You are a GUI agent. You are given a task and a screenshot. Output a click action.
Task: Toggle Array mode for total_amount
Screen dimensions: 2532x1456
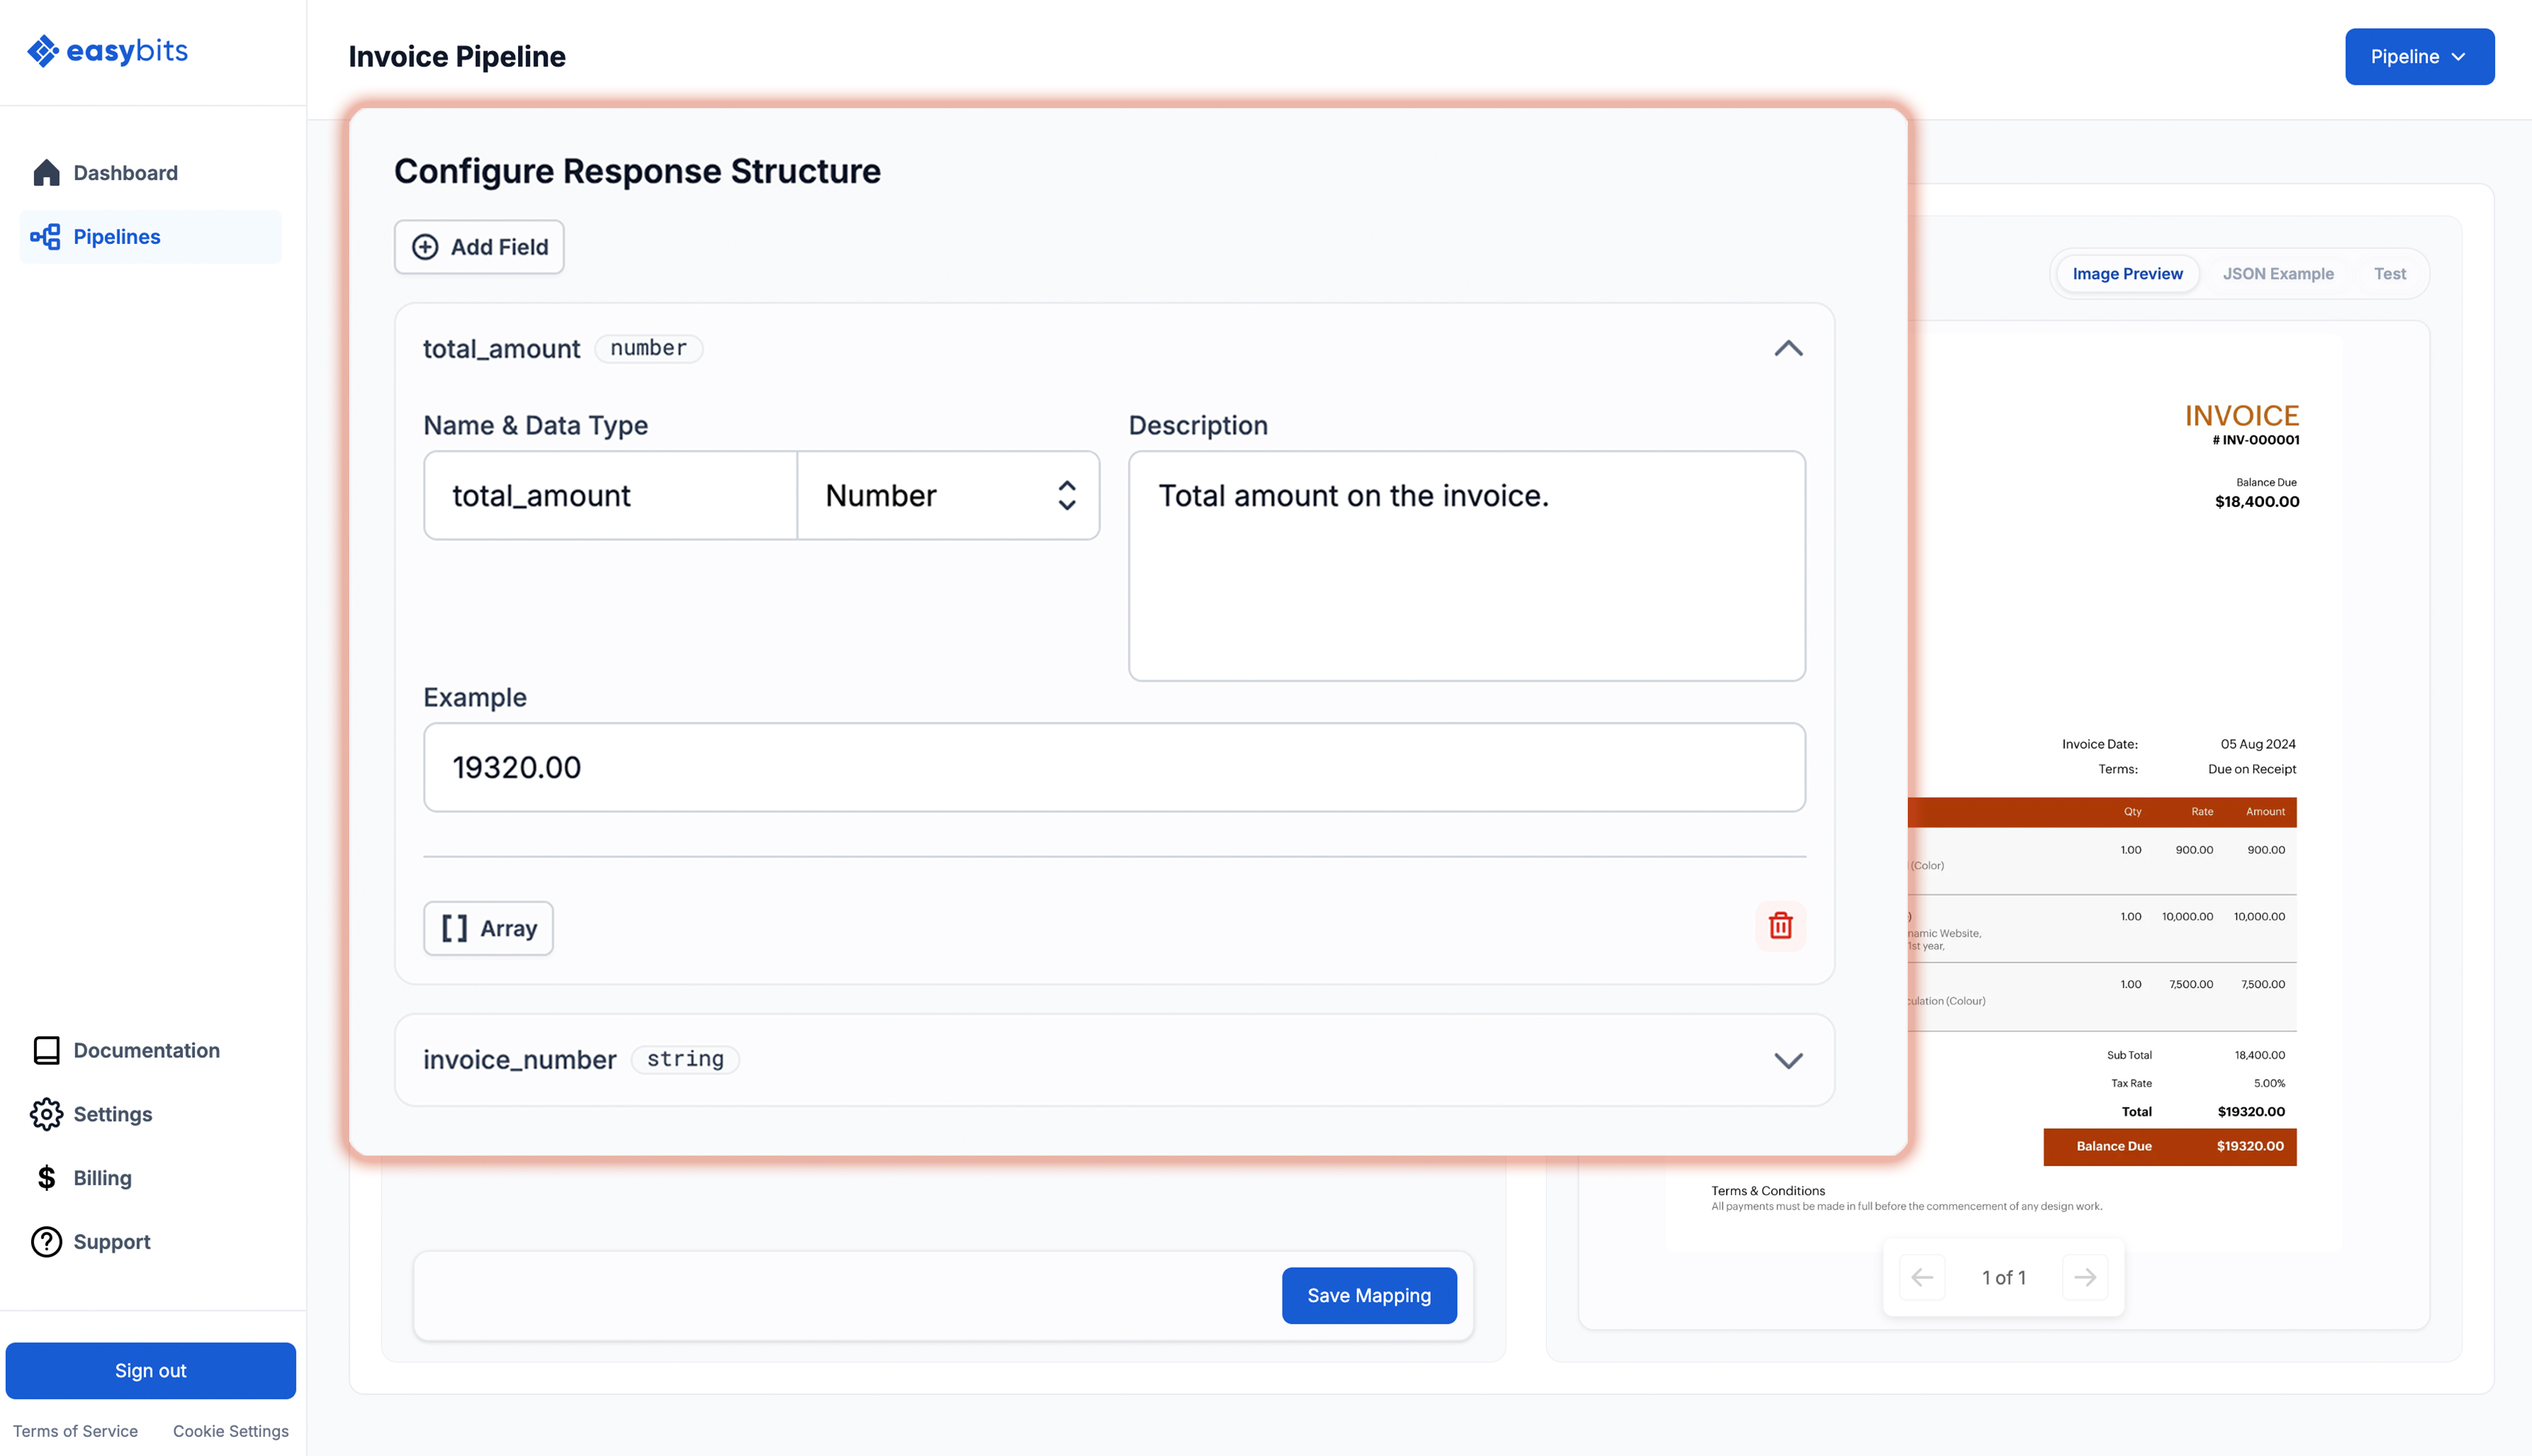tap(488, 929)
